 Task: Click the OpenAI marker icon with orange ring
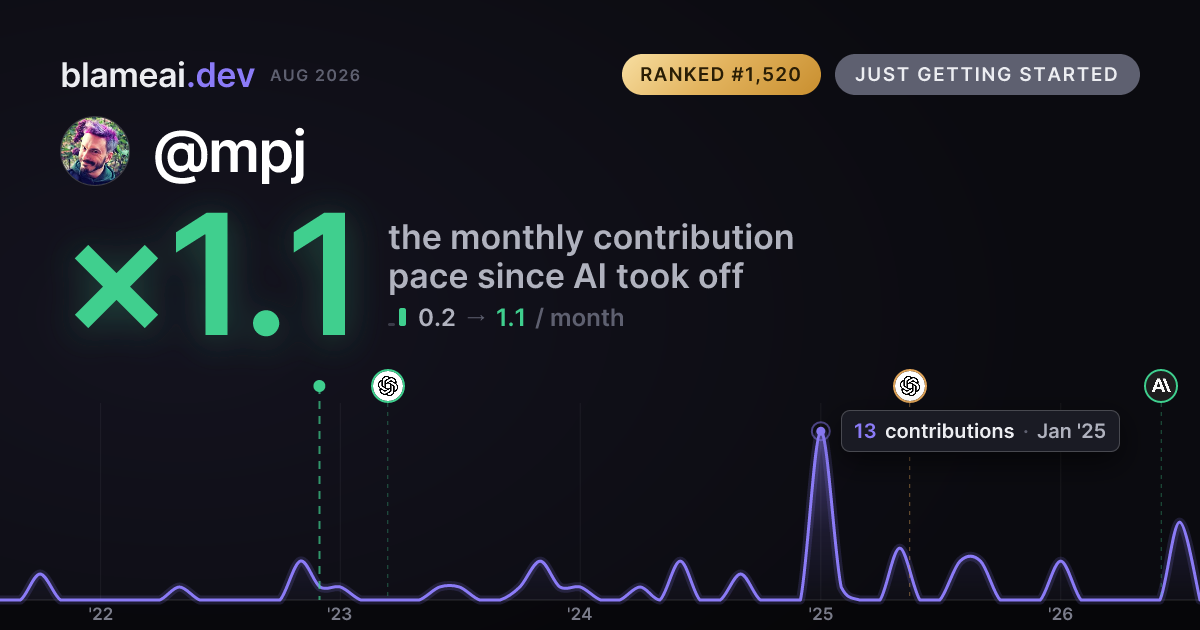910,385
